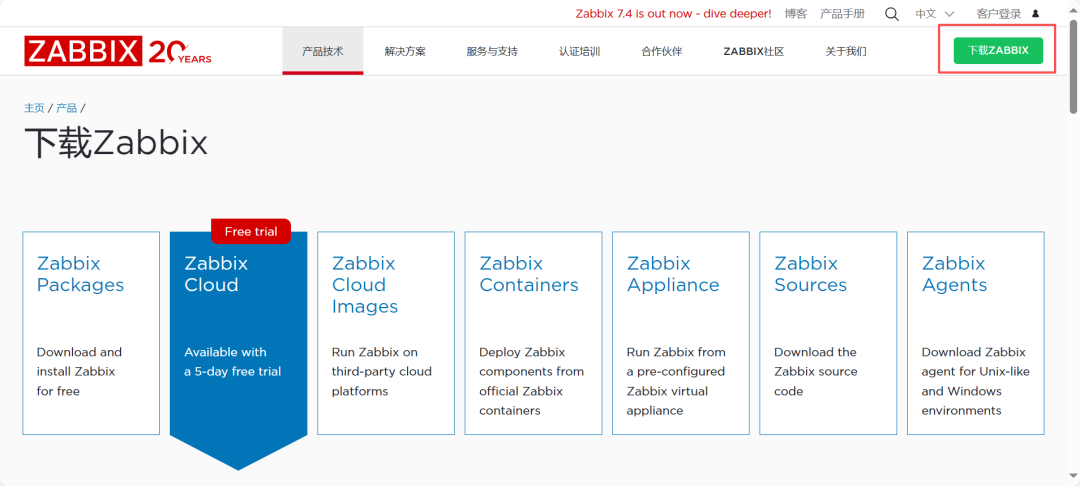
Task: Click the red Free trial badge
Action: coord(251,231)
